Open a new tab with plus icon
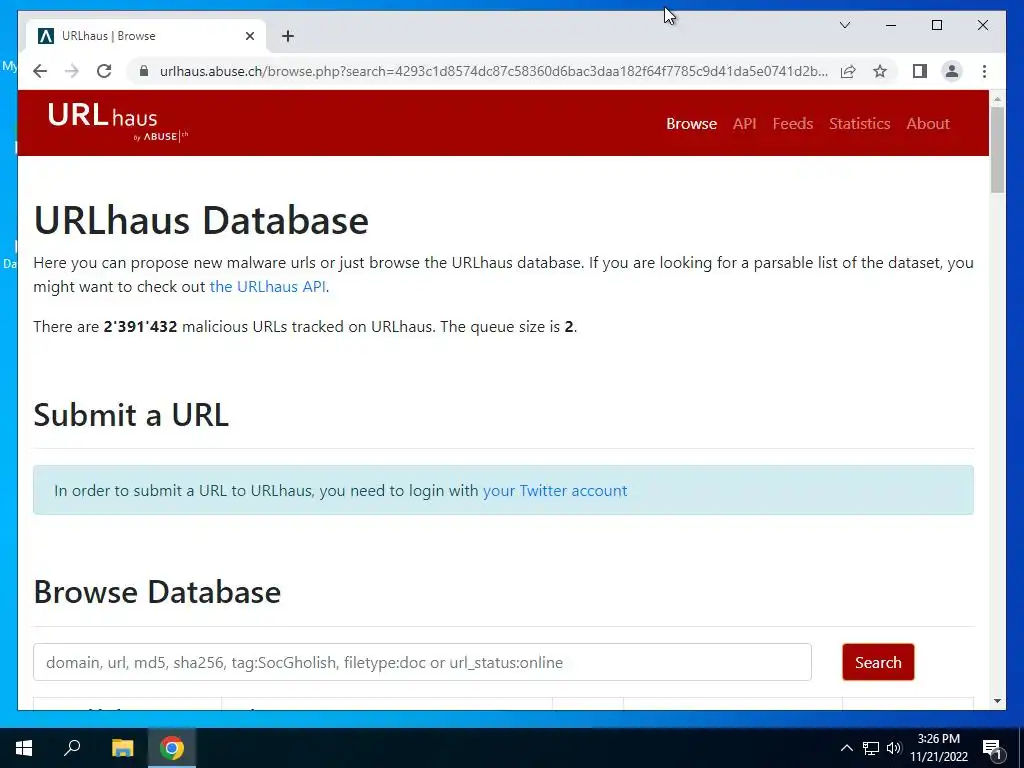This screenshot has height=768, width=1024. [x=288, y=36]
